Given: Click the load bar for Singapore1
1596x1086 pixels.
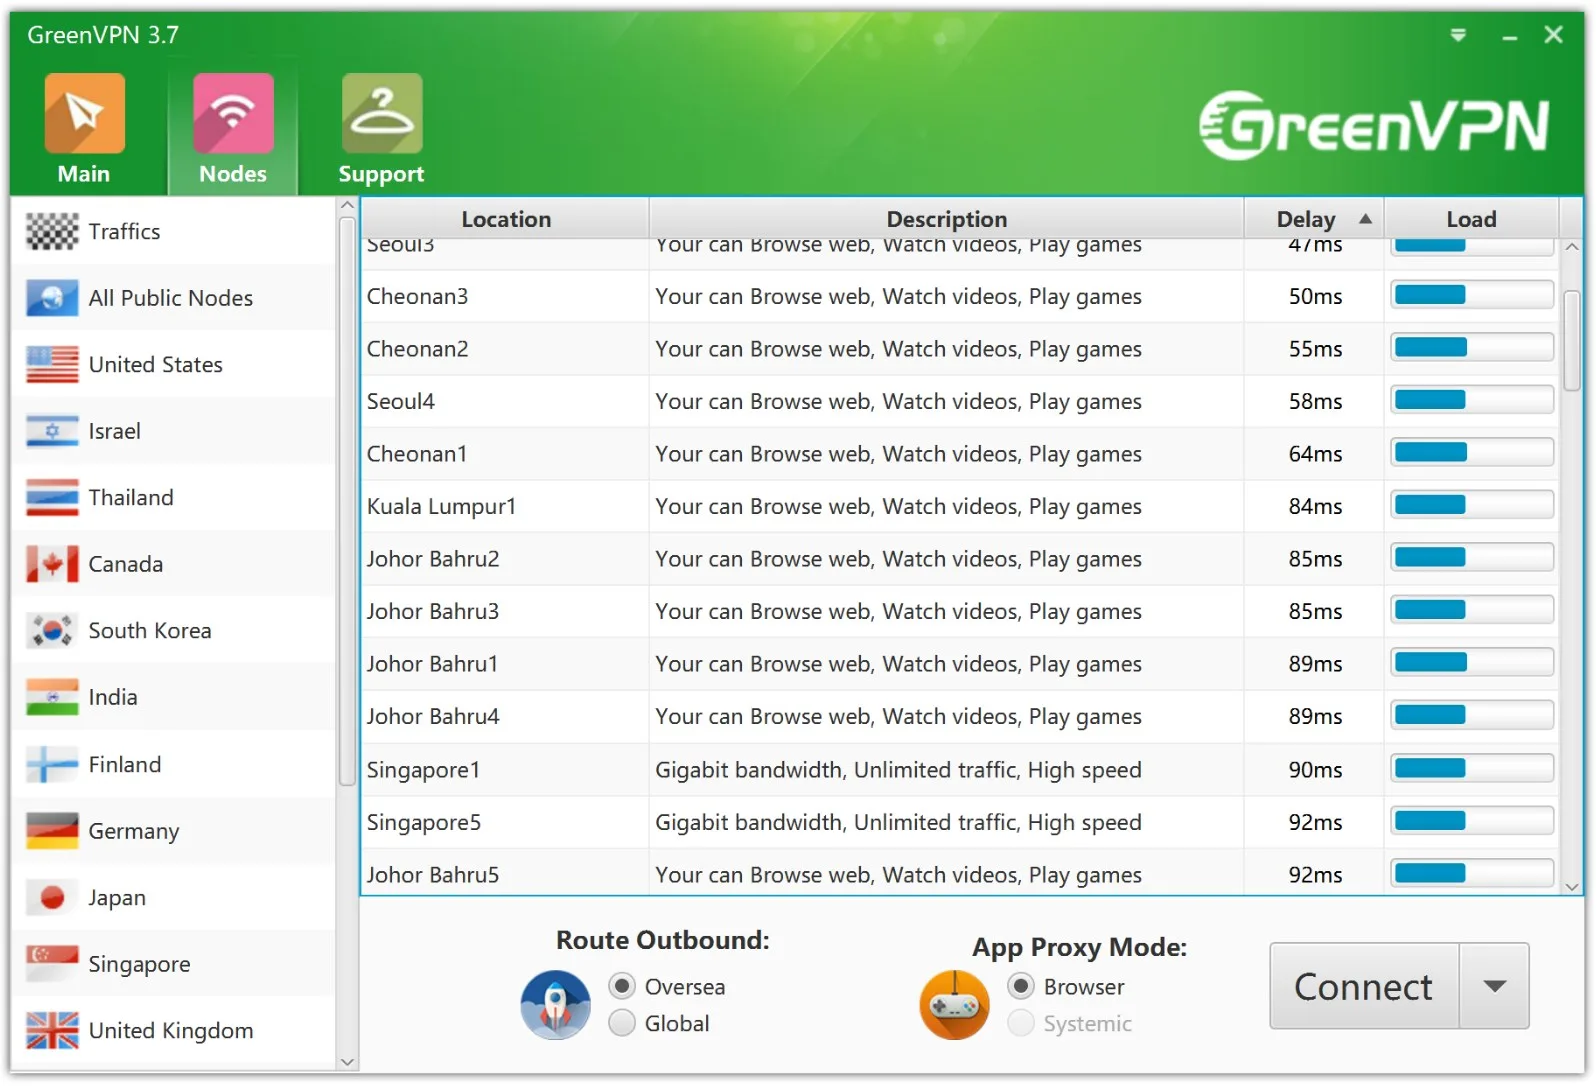Looking at the screenshot, I should click(1472, 768).
